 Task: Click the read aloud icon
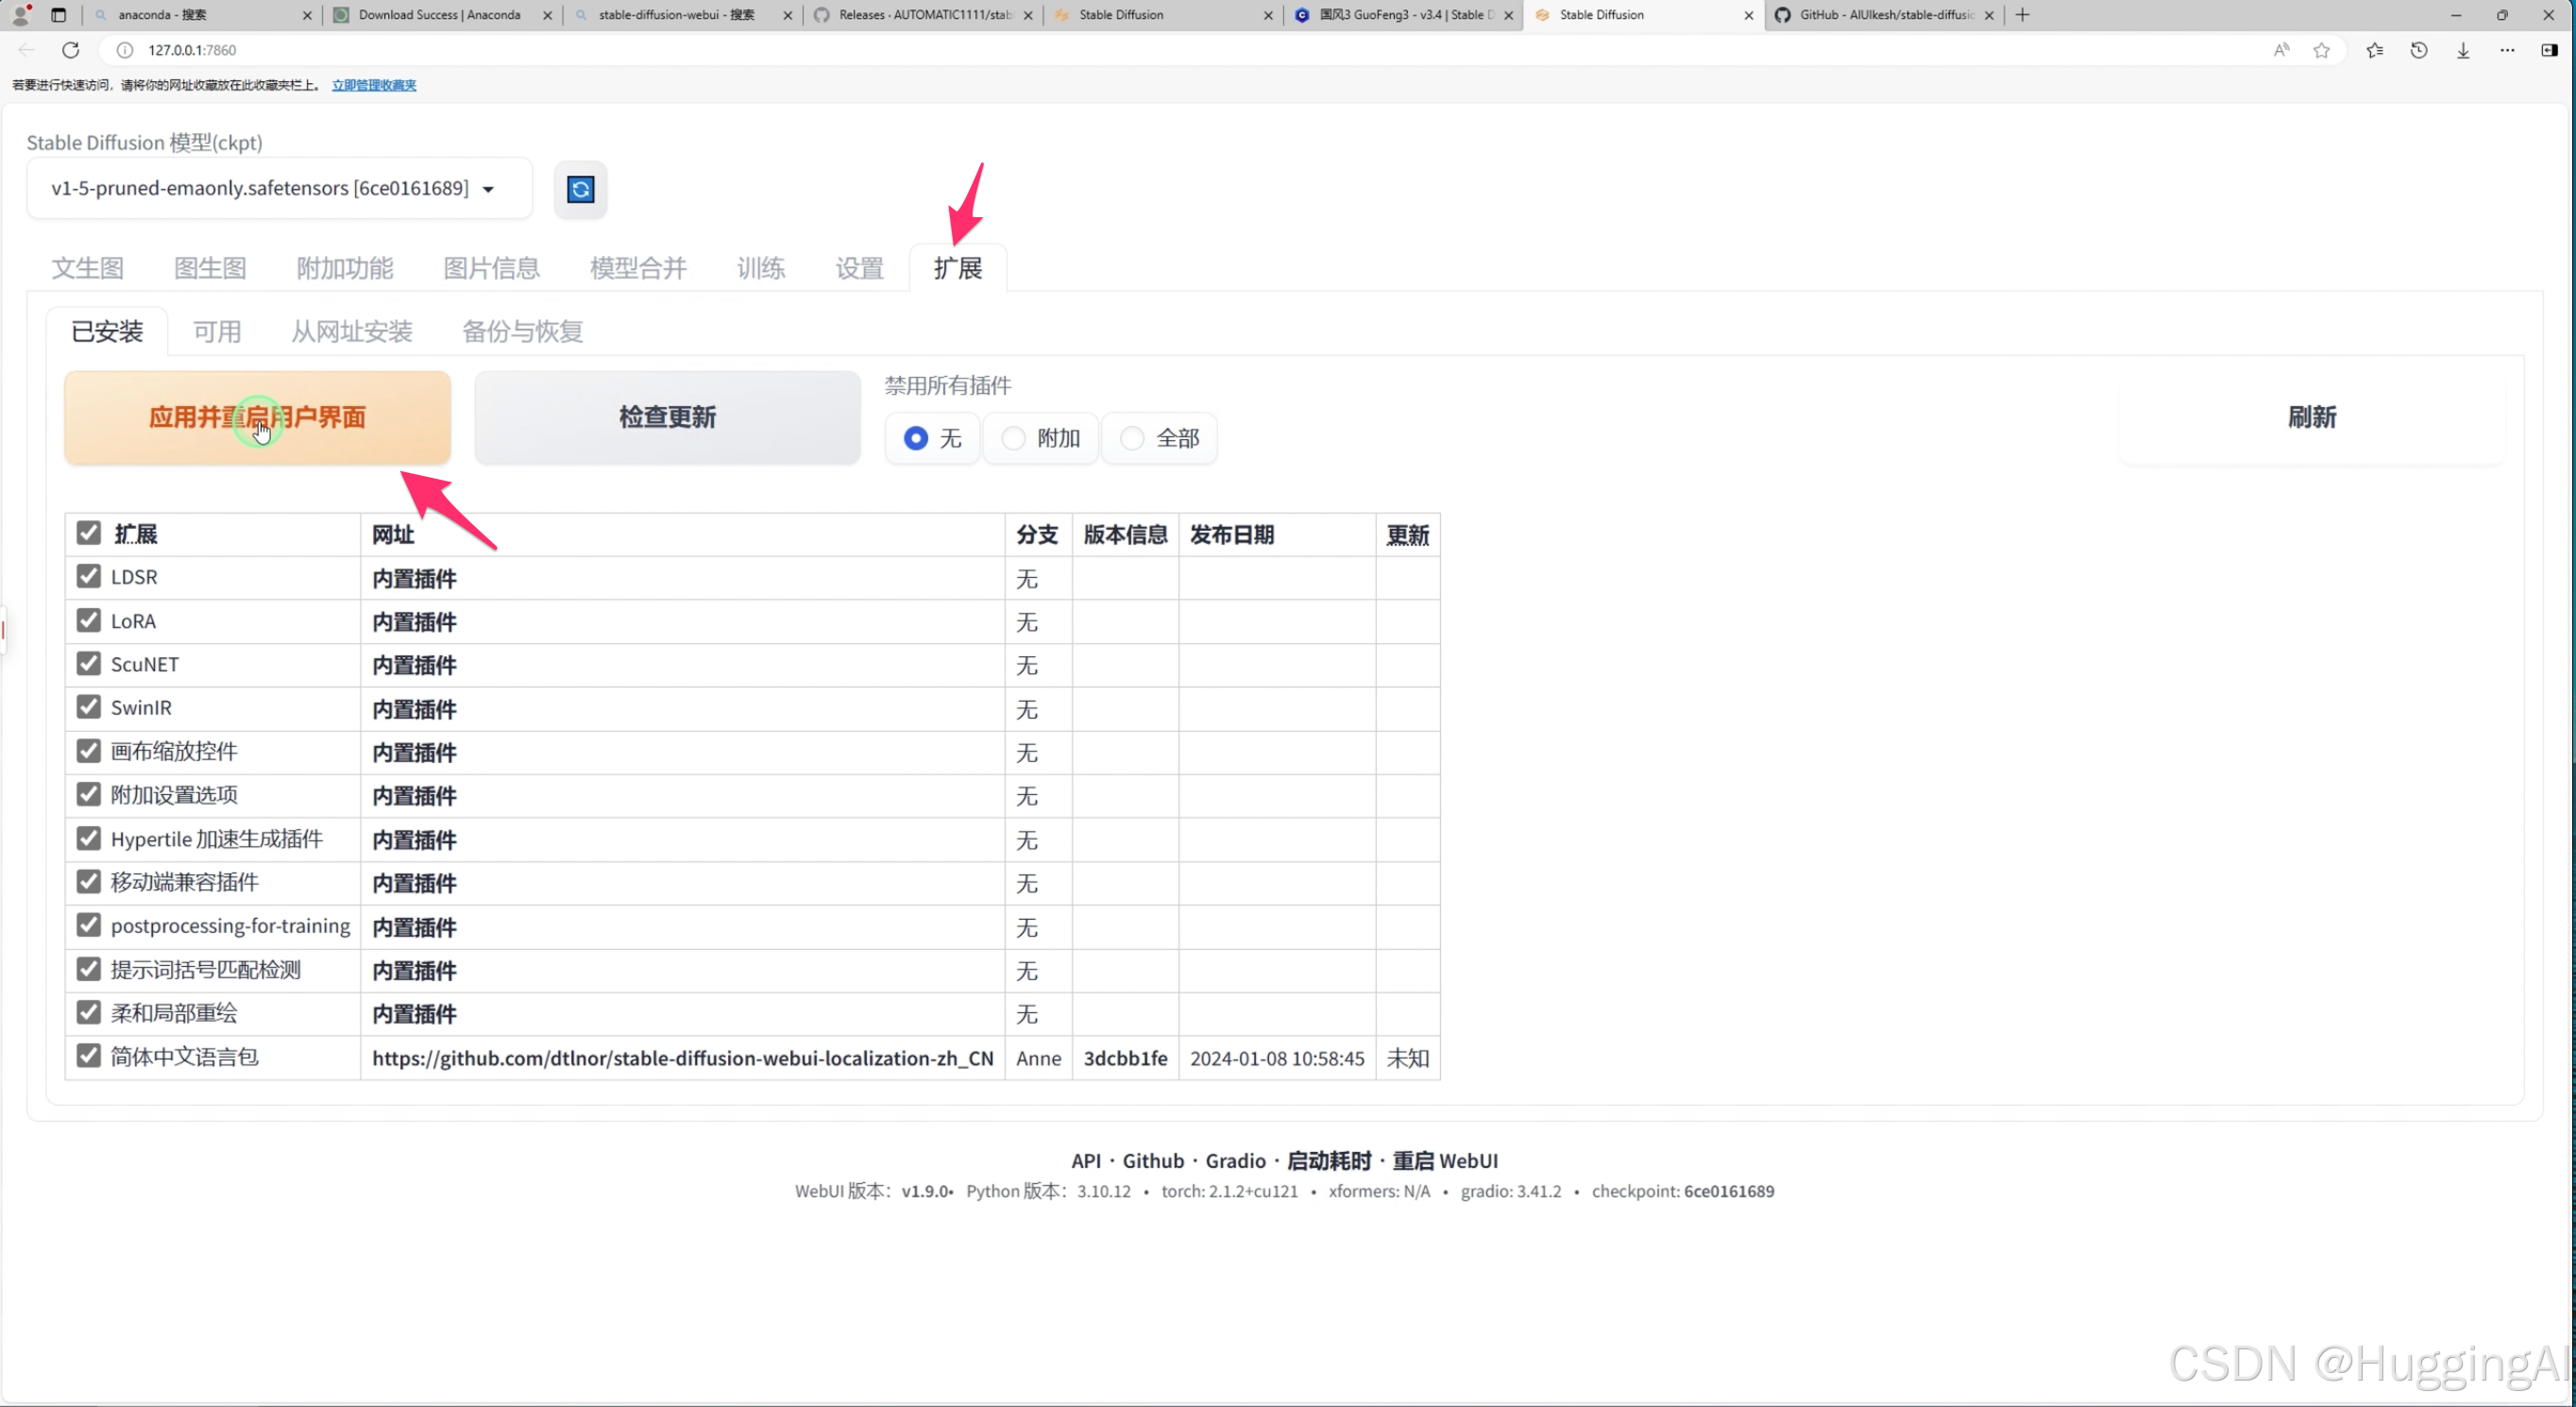tap(2281, 50)
